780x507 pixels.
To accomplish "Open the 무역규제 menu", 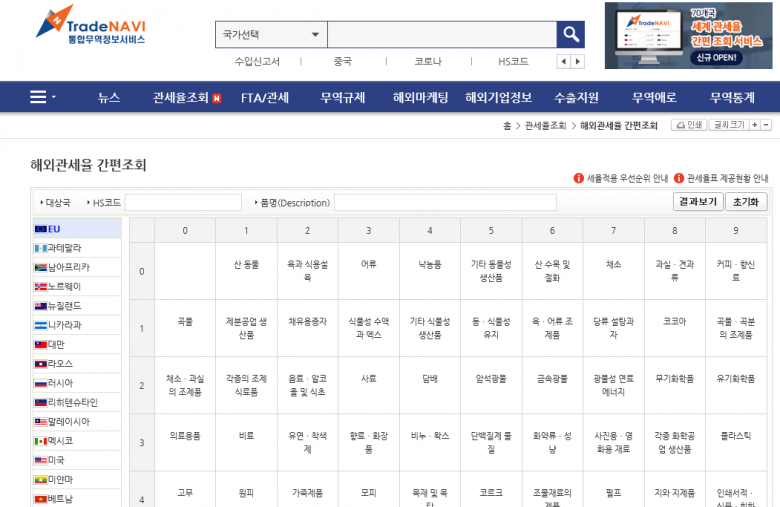I will [342, 98].
